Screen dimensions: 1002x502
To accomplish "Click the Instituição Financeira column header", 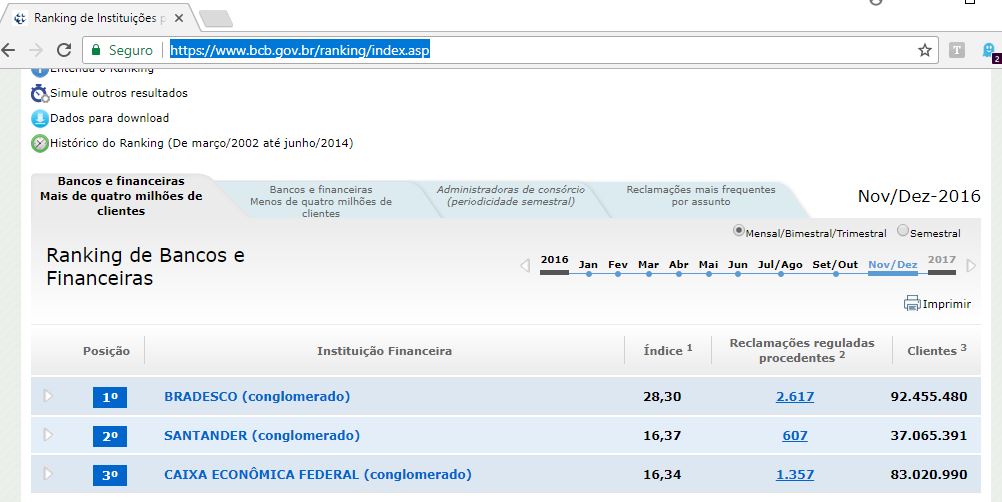I will coord(384,351).
